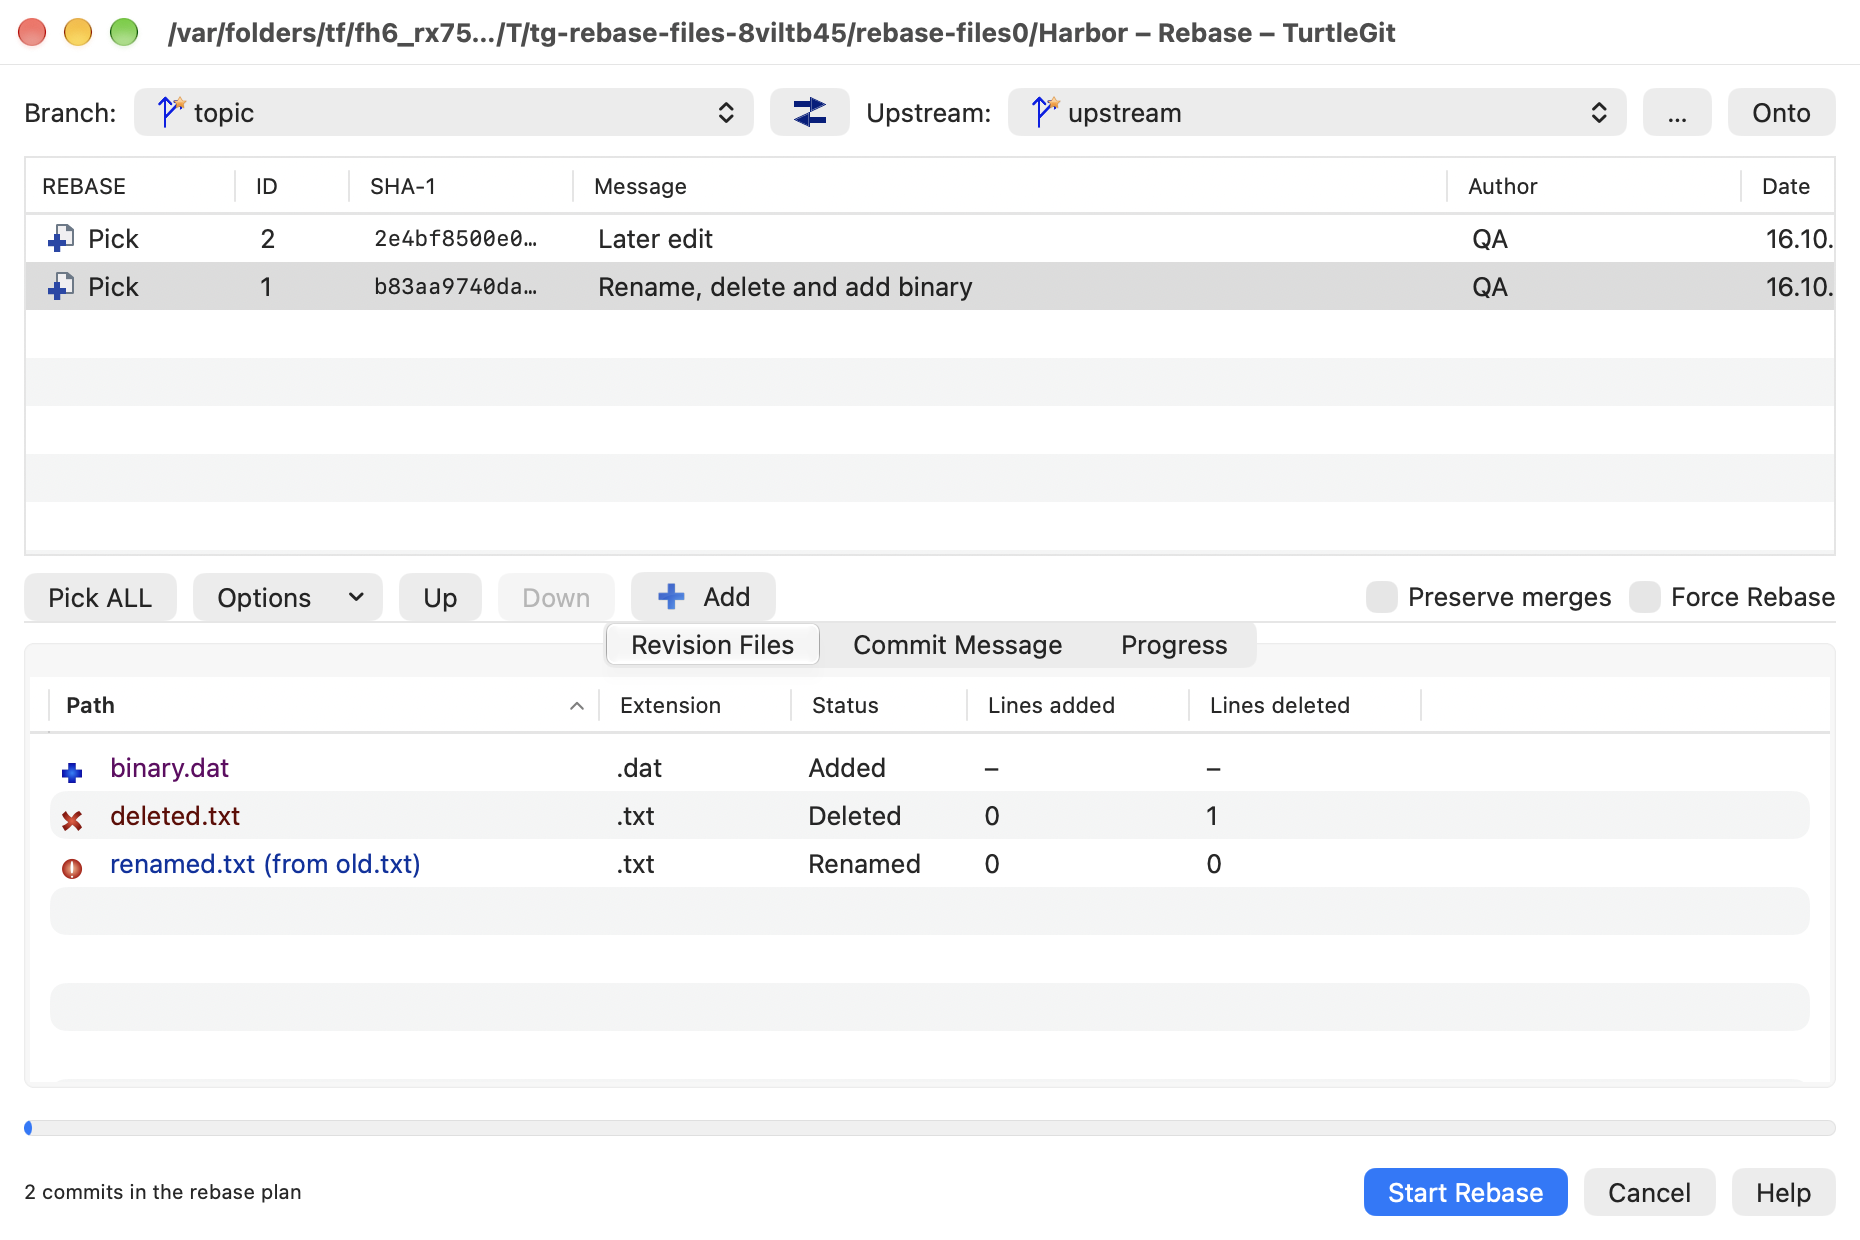Screen dimensions: 1860x1240
Task: Click the Start Rebase button
Action: tap(1465, 1192)
